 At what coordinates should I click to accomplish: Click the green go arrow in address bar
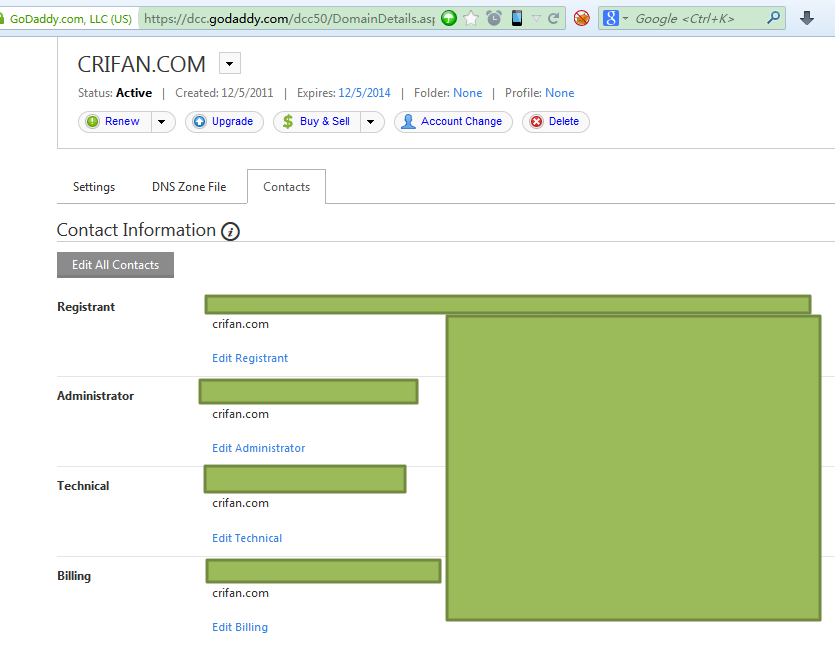[x=449, y=19]
